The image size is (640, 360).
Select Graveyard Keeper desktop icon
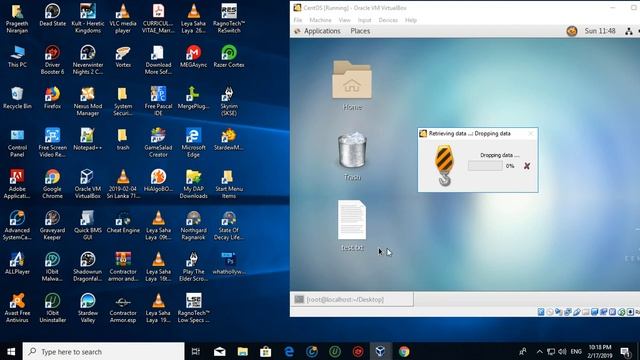pos(52,225)
